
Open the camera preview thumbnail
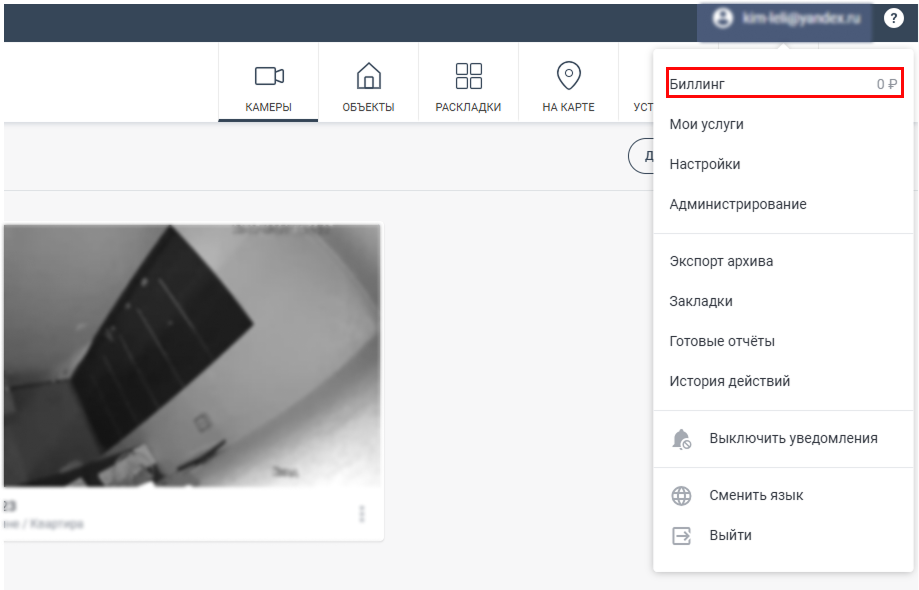[x=192, y=355]
